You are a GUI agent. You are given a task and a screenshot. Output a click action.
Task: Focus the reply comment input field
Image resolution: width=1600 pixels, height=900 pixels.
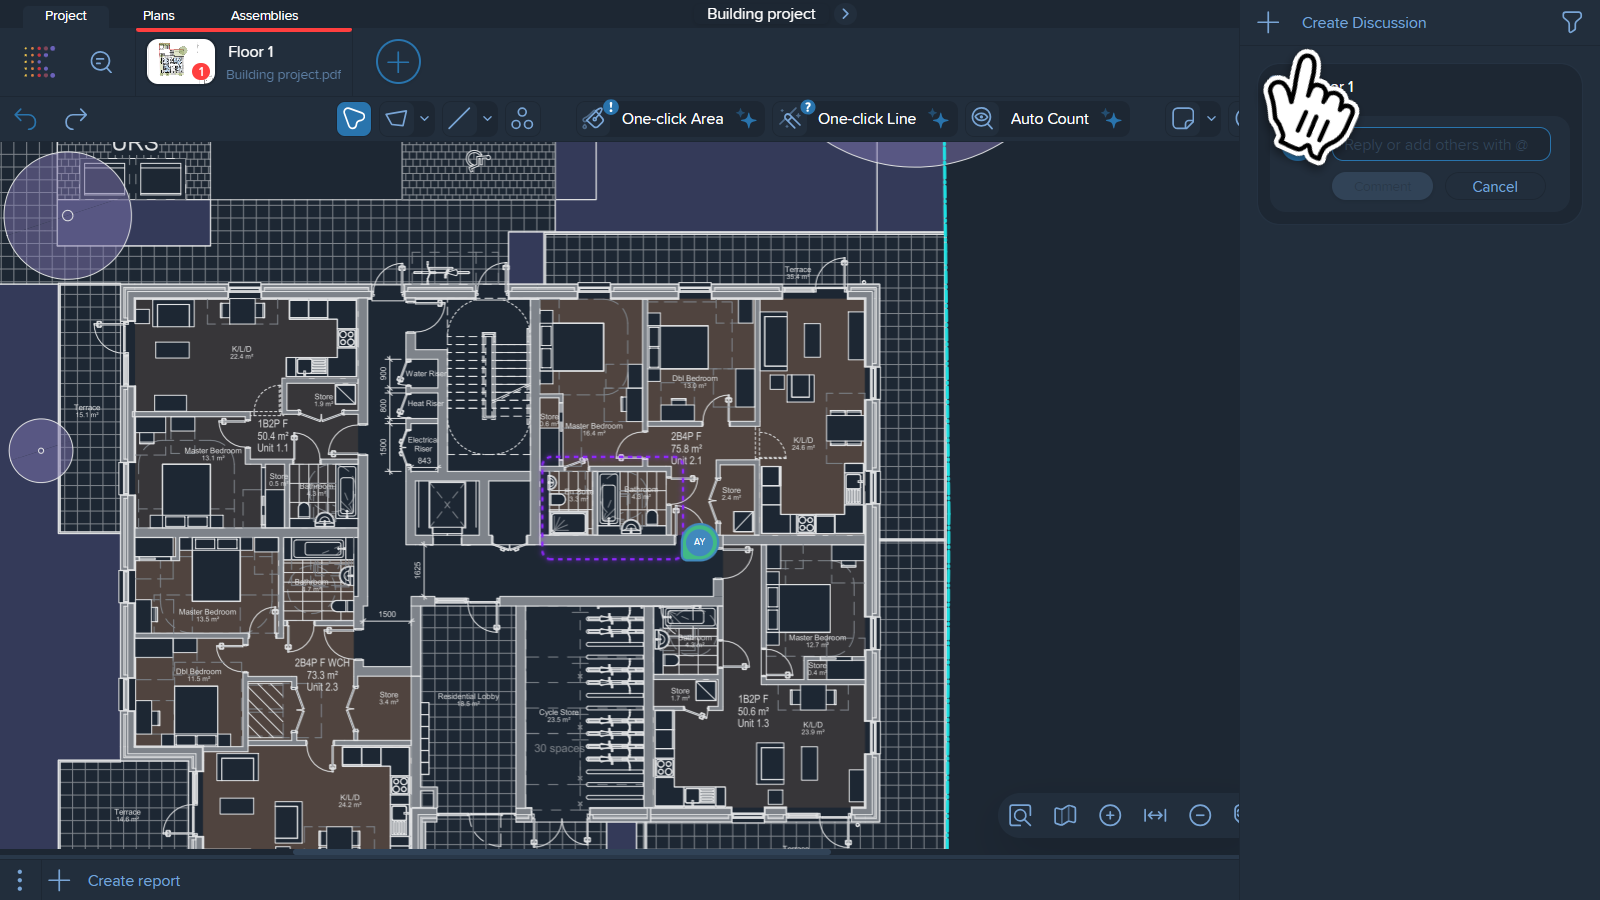point(1441,144)
